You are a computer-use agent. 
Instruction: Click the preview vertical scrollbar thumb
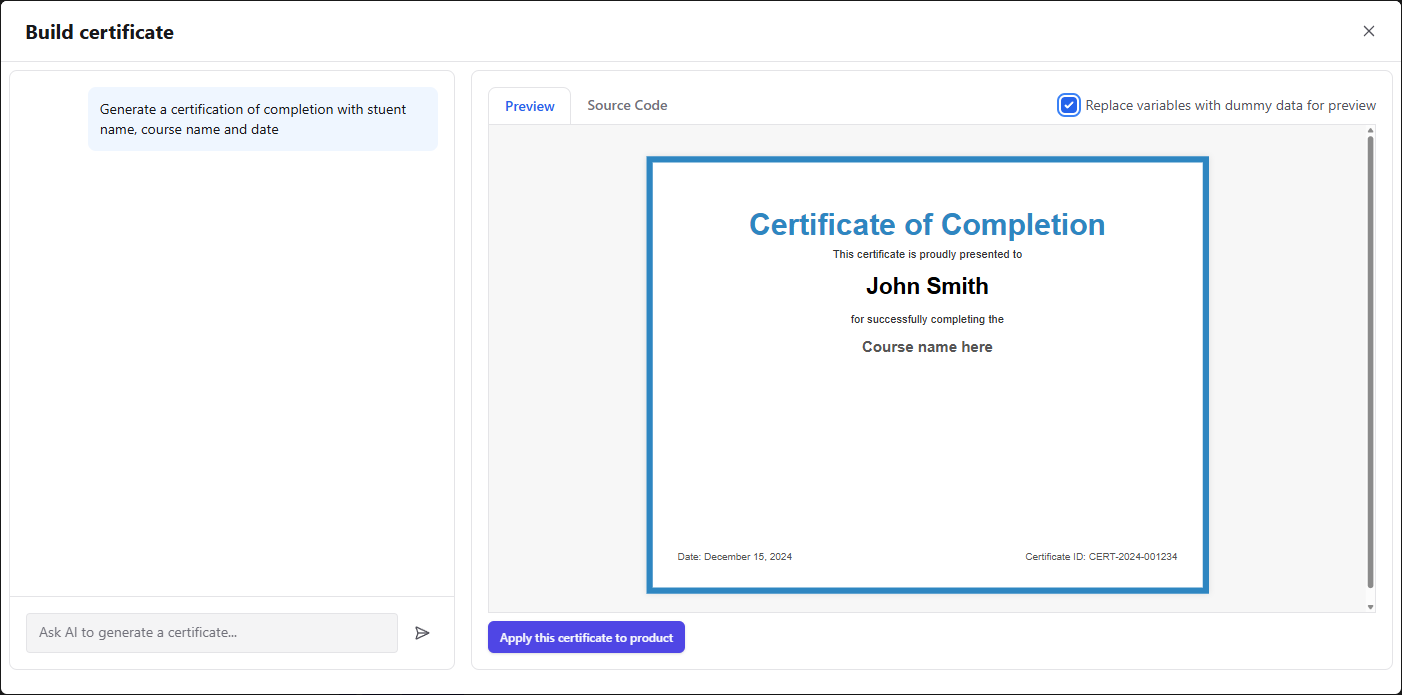point(1370,360)
